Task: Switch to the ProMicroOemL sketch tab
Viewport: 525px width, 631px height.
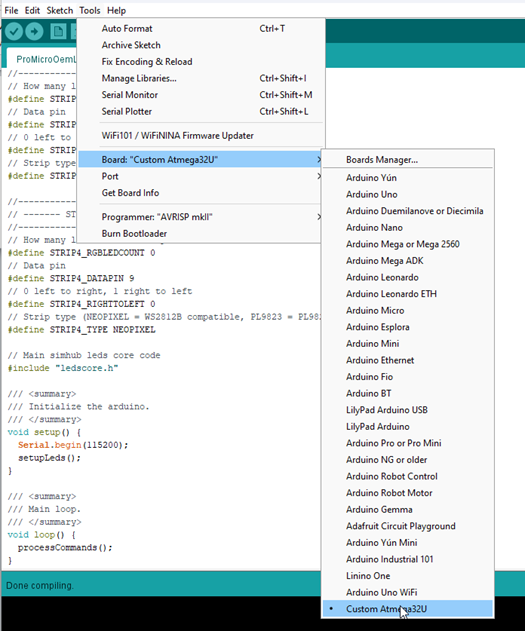Action: 45,59
